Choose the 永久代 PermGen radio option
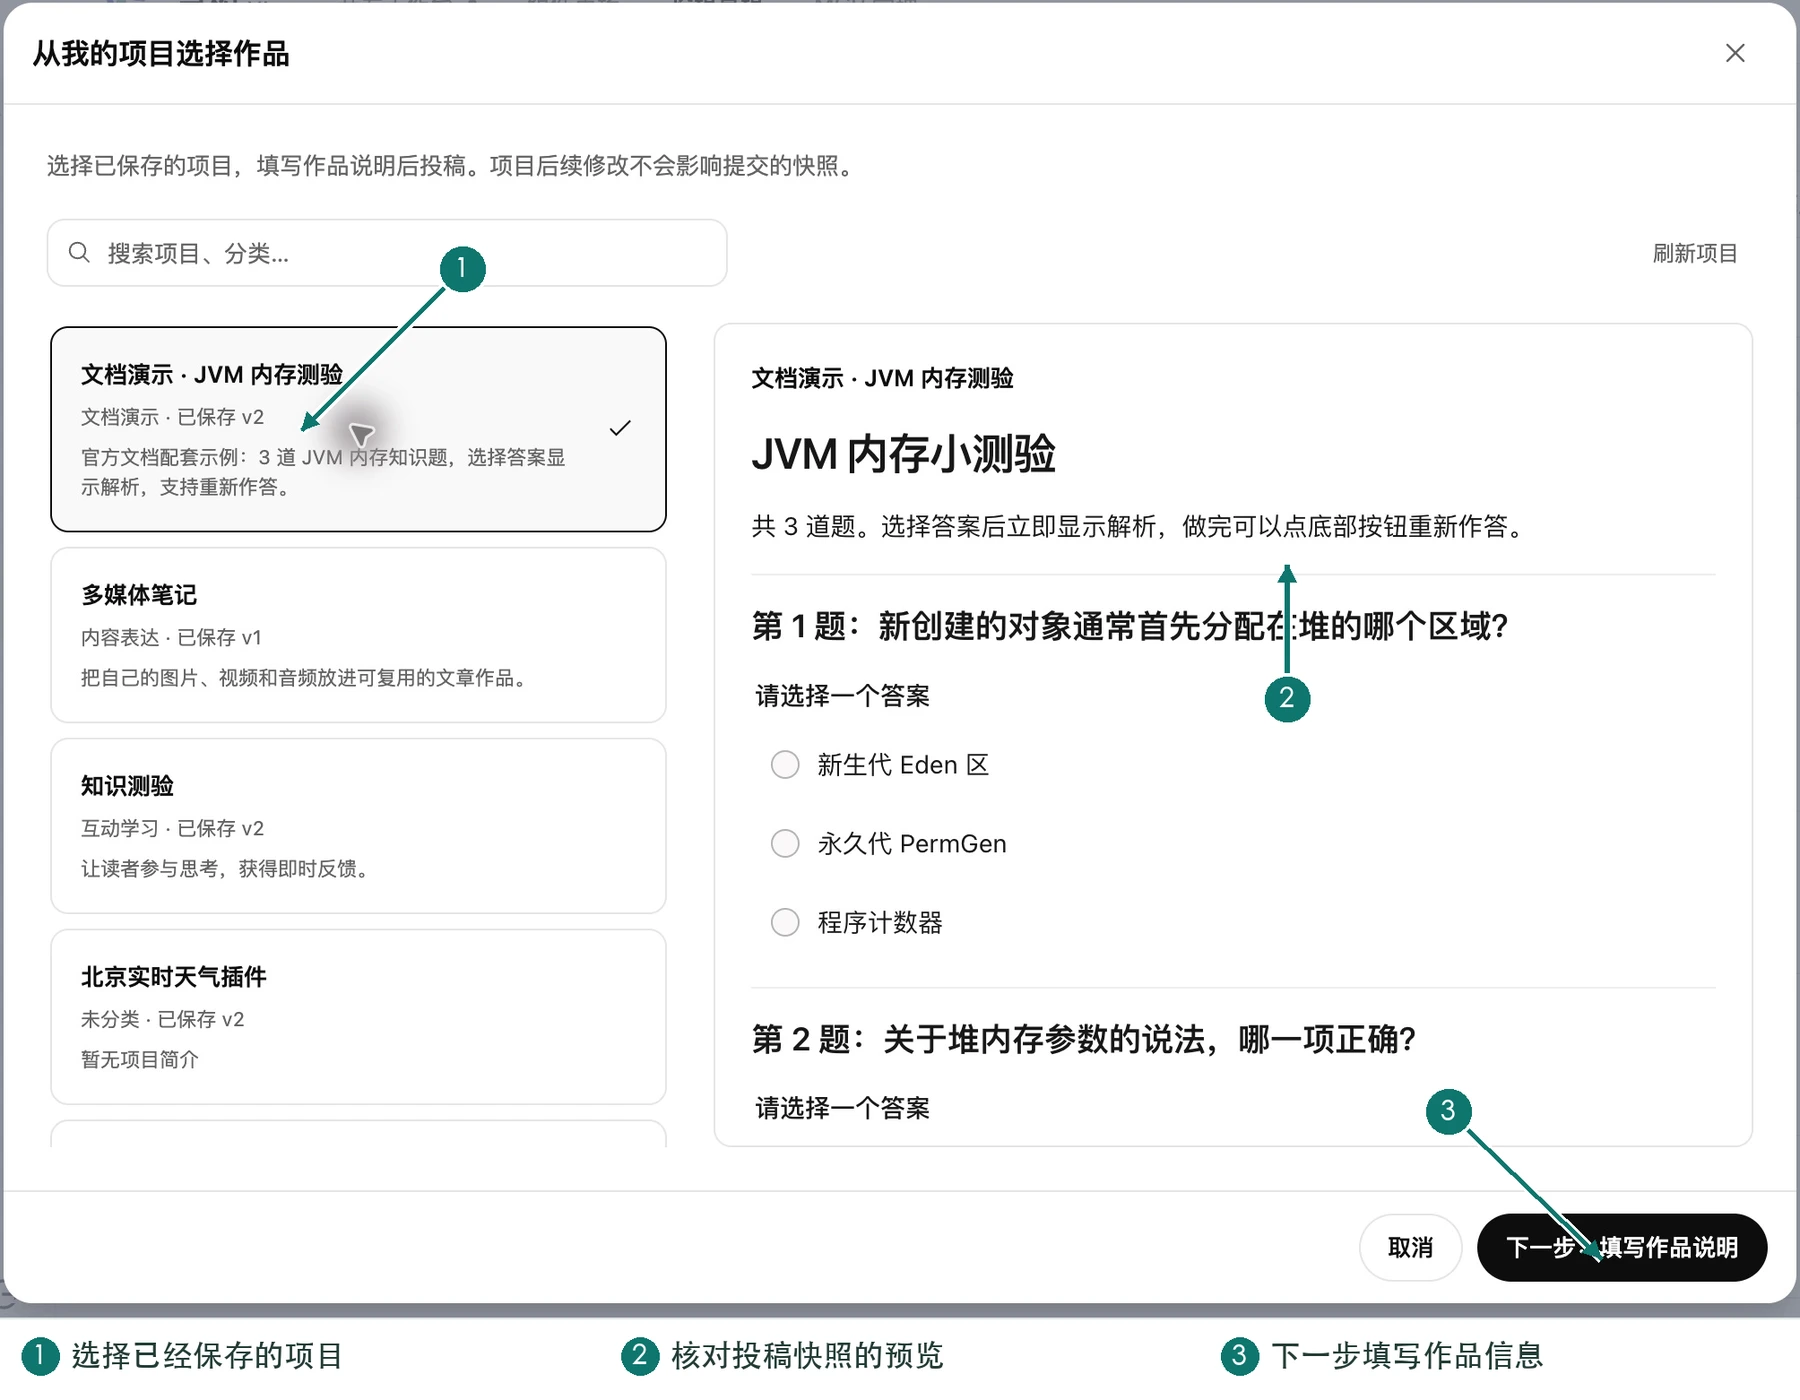The width and height of the screenshot is (1800, 1400). click(785, 844)
